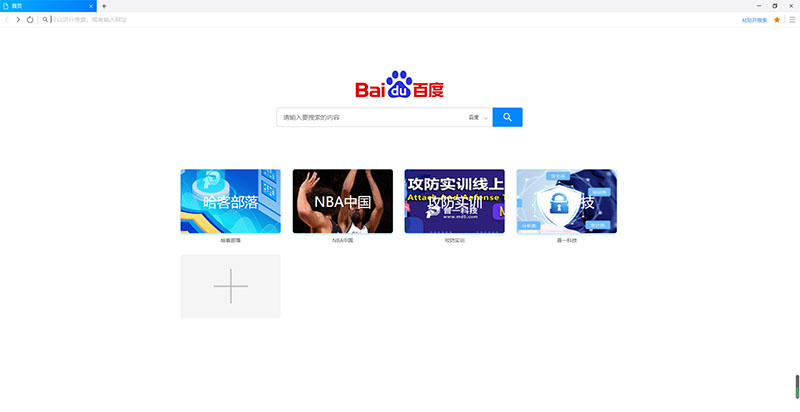Open the NBA中国 shortcut tile
800x412 pixels.
343,201
